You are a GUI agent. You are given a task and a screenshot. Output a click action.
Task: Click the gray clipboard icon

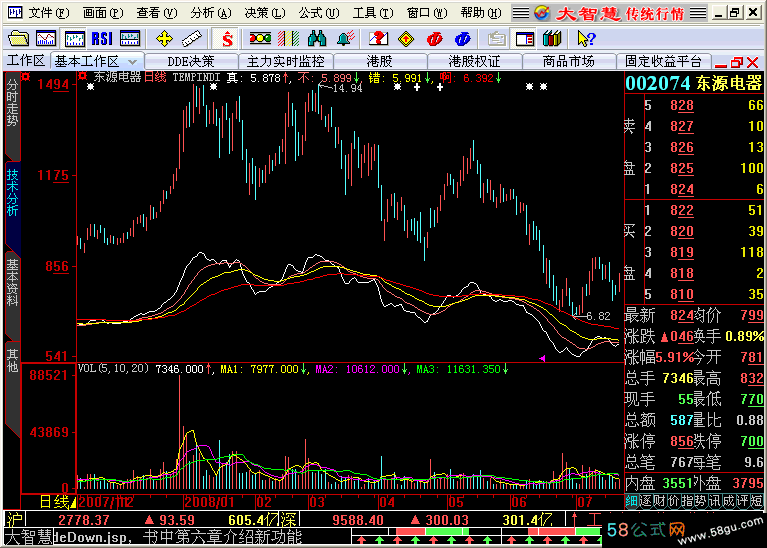click(496, 39)
